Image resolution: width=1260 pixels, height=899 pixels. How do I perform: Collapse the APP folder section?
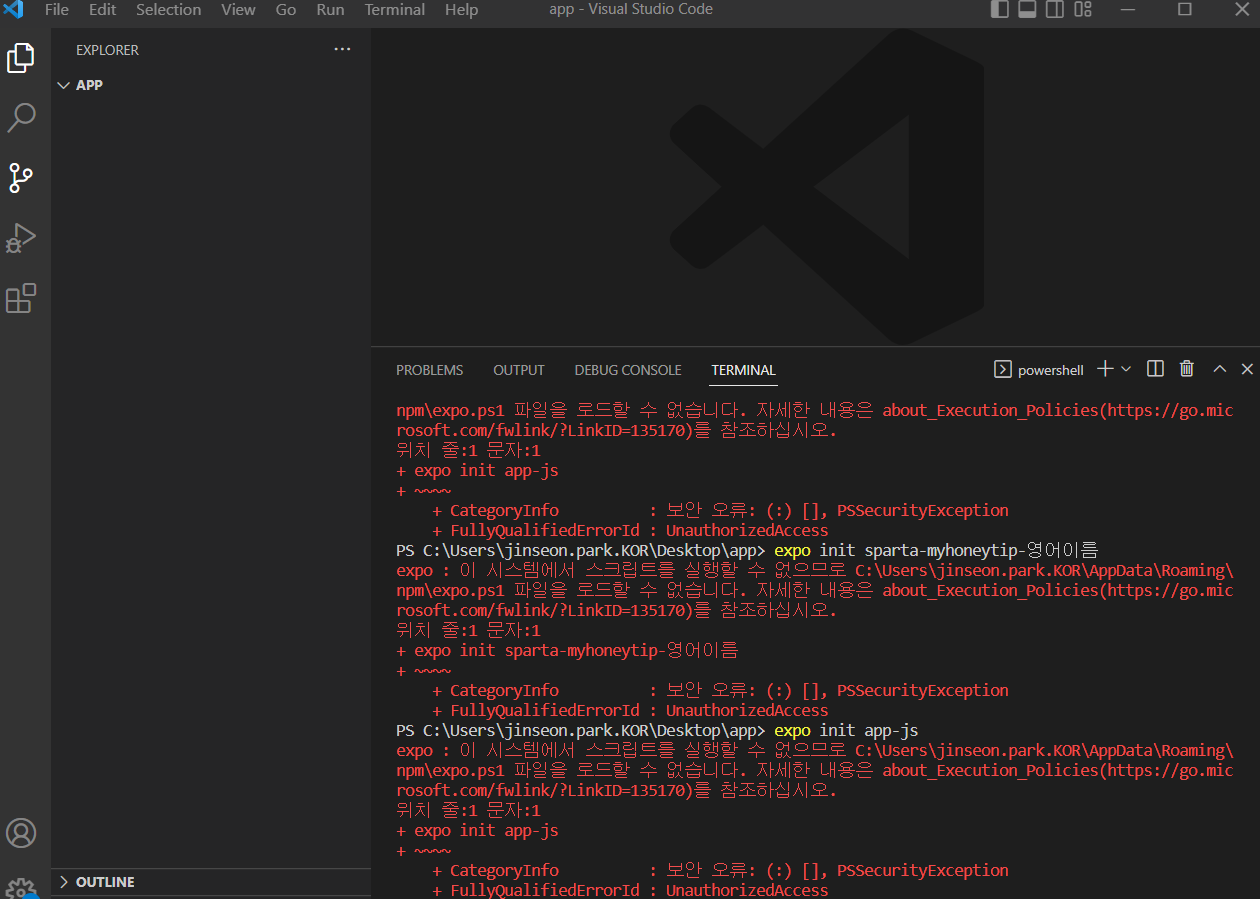click(210, 85)
